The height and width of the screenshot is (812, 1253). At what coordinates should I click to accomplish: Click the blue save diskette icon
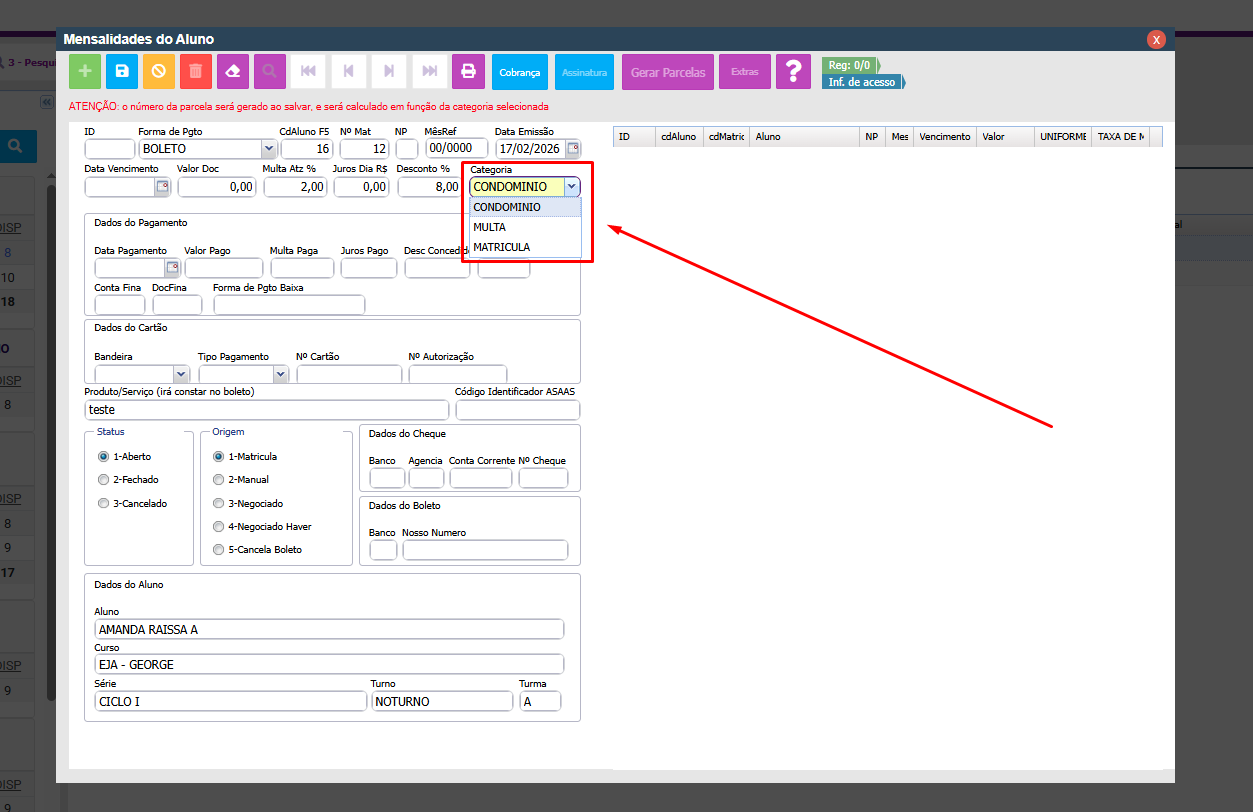(x=121, y=72)
